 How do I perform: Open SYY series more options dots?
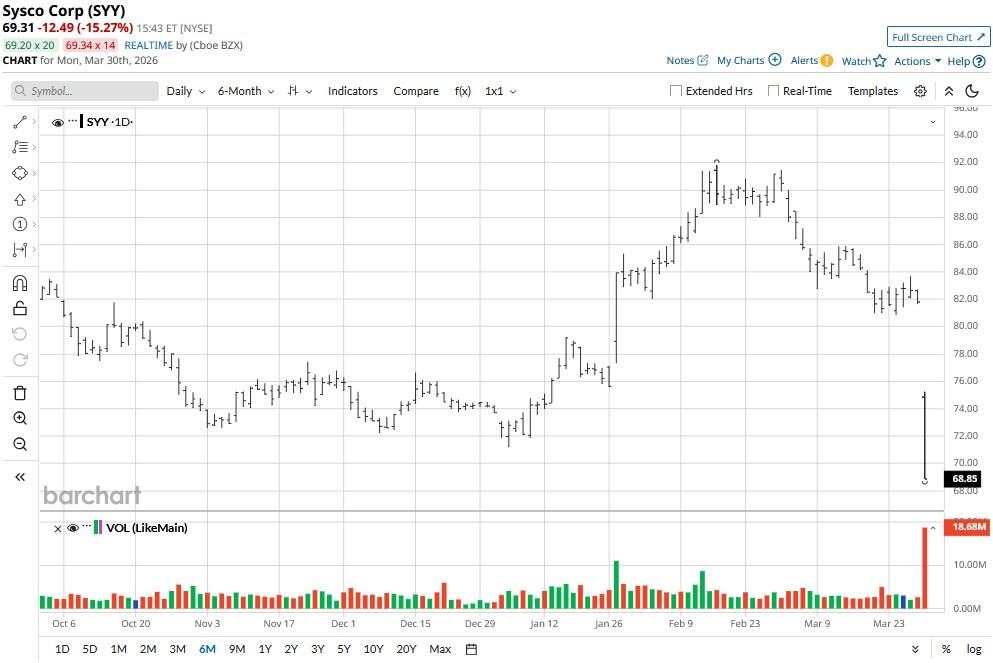point(72,120)
